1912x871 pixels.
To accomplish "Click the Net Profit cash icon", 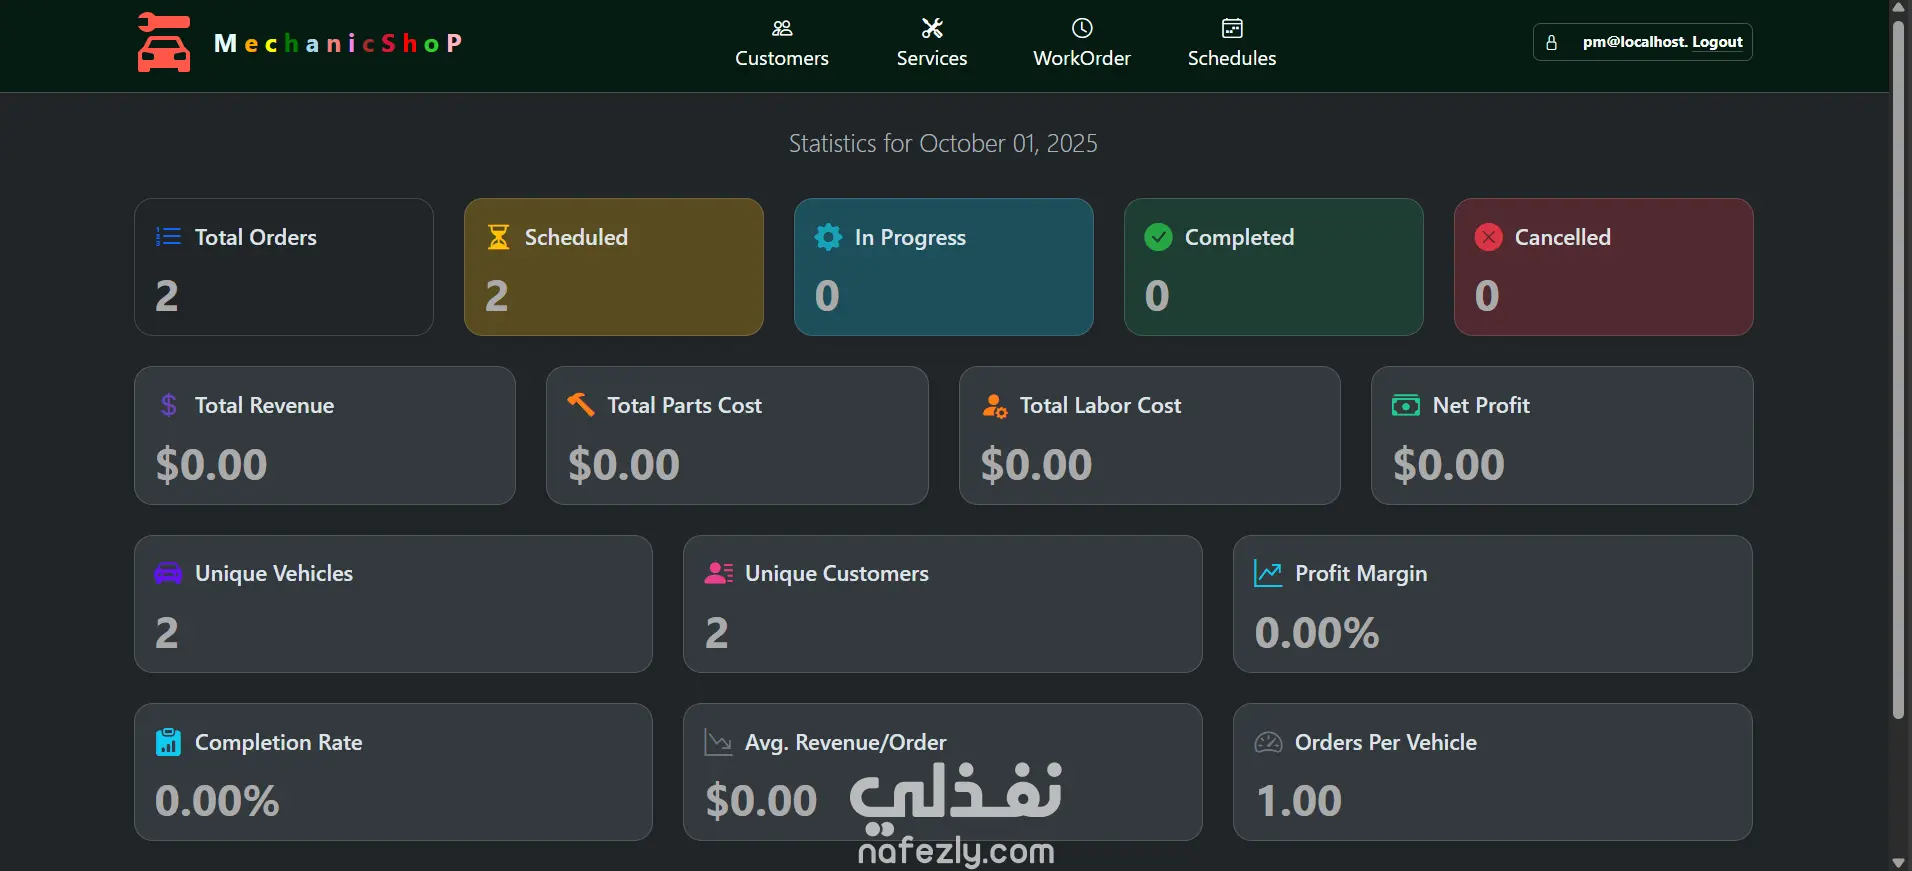I will click(1406, 405).
